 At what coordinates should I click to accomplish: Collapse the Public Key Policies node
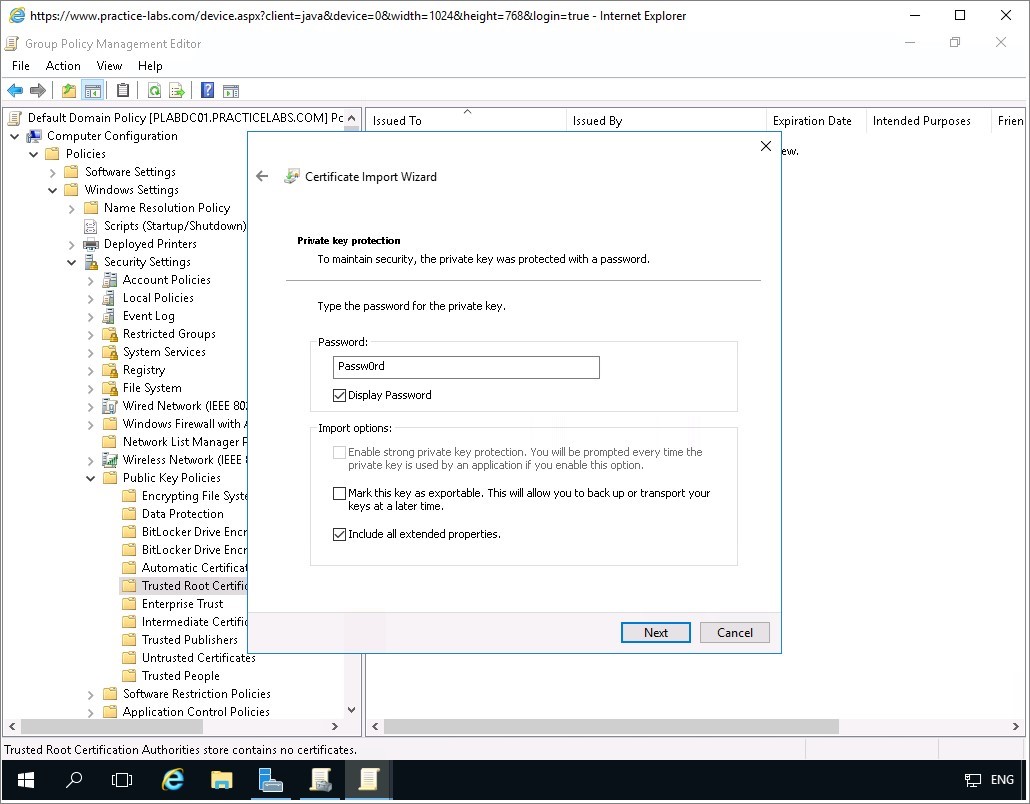(x=91, y=478)
